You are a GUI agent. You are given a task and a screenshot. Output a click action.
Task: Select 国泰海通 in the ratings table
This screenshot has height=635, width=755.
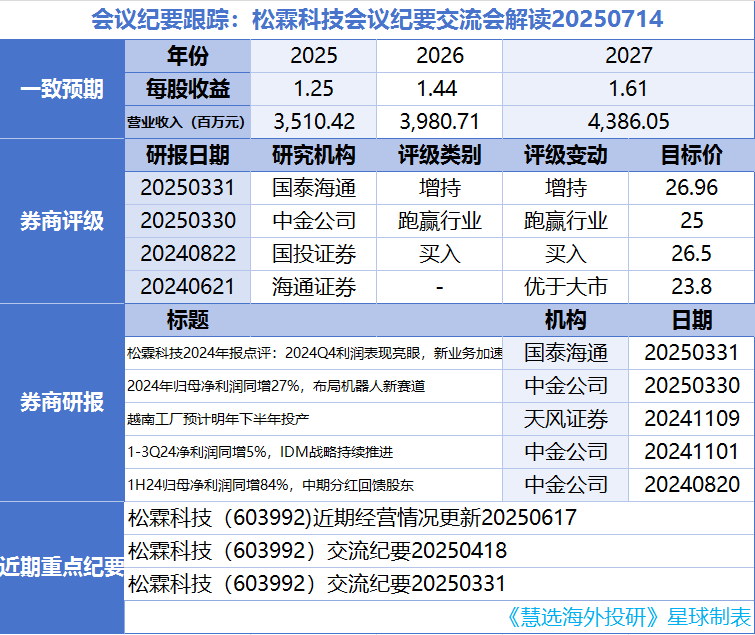(313, 188)
